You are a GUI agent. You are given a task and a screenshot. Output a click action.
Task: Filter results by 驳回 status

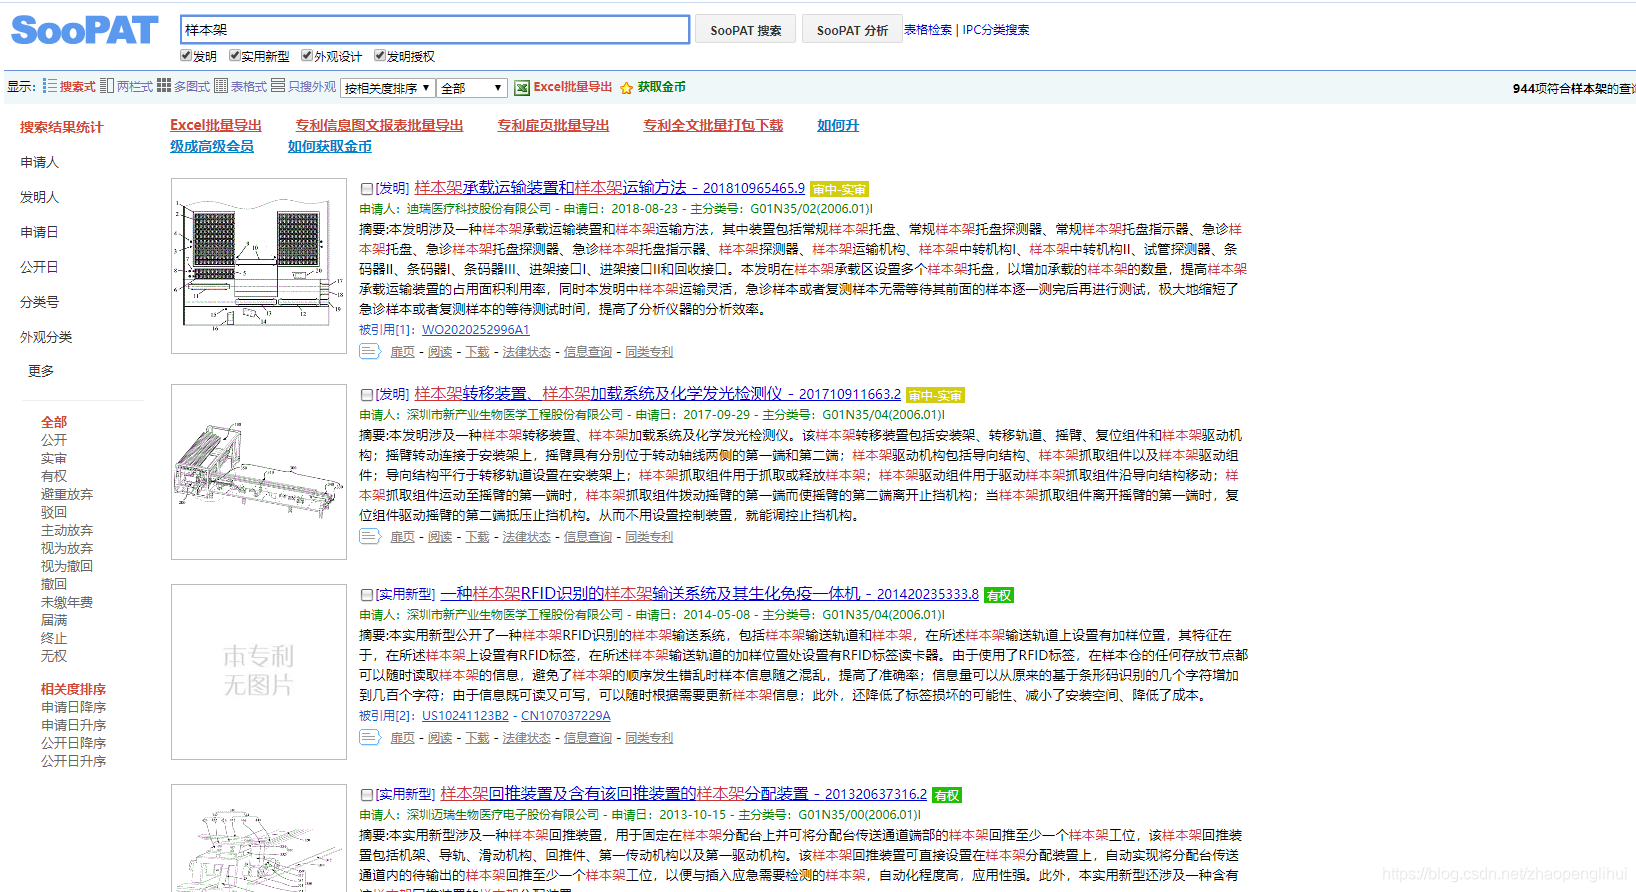pos(54,512)
